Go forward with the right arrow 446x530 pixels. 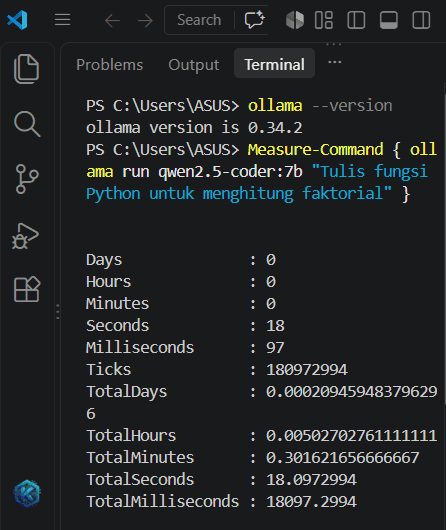(145, 21)
